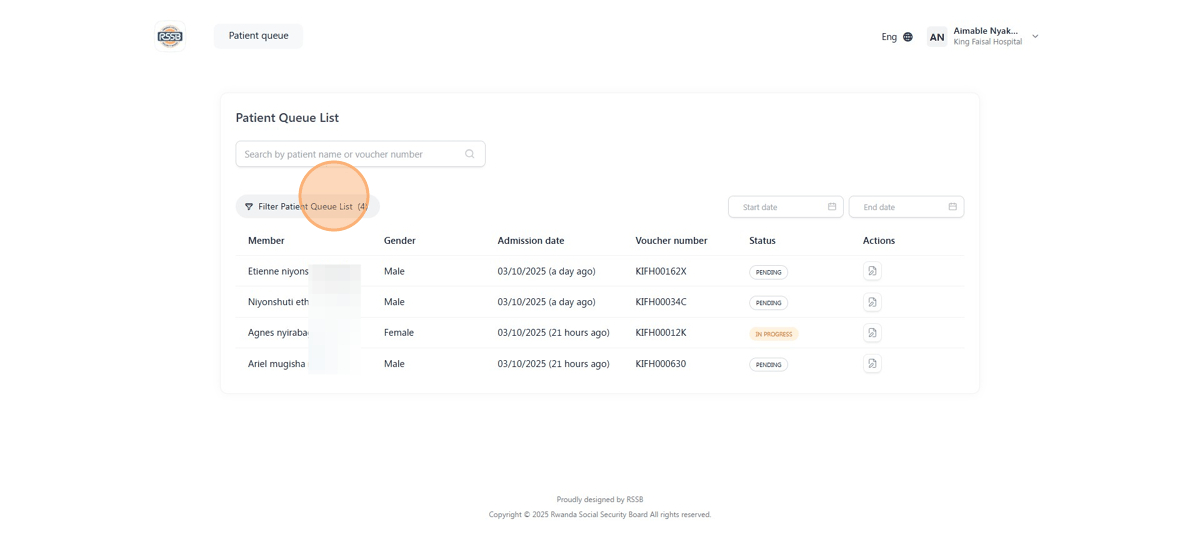Viewport: 1200px width, 549px height.
Task: Click Proudly designed by RSSB footer text
Action: pyautogui.click(x=600, y=500)
